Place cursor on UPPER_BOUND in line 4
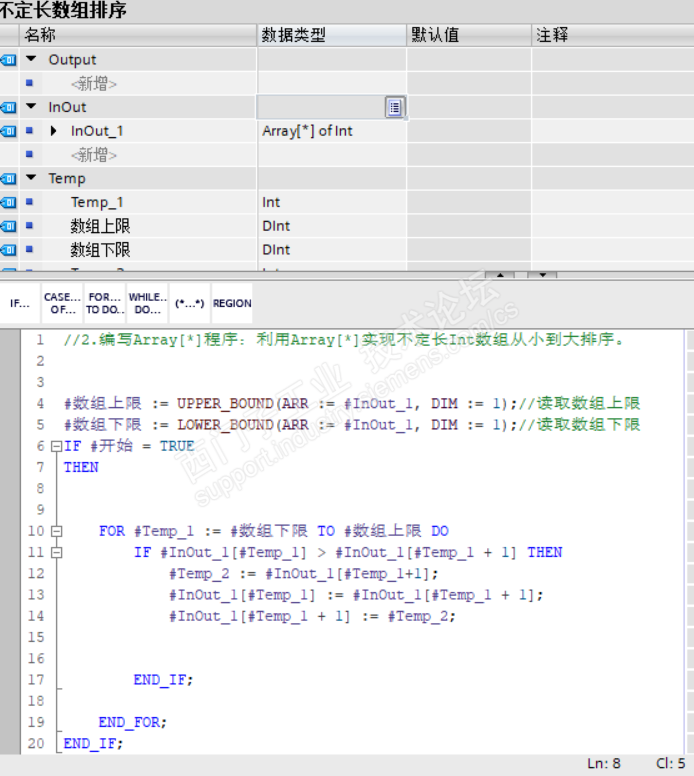 pos(225,404)
